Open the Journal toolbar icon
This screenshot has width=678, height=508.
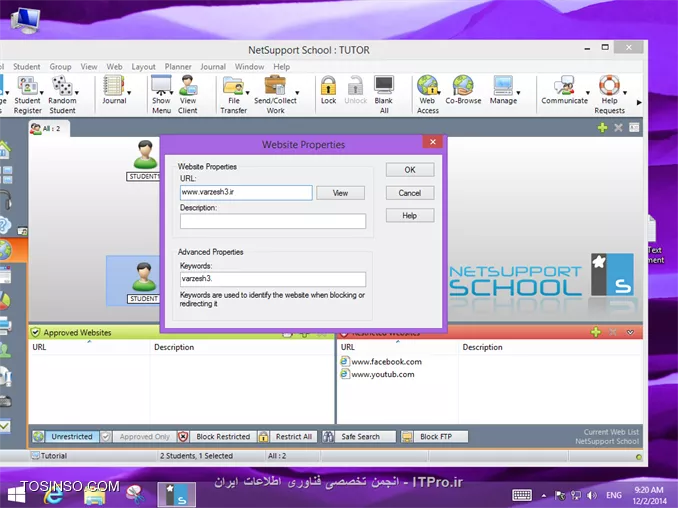[x=114, y=90]
